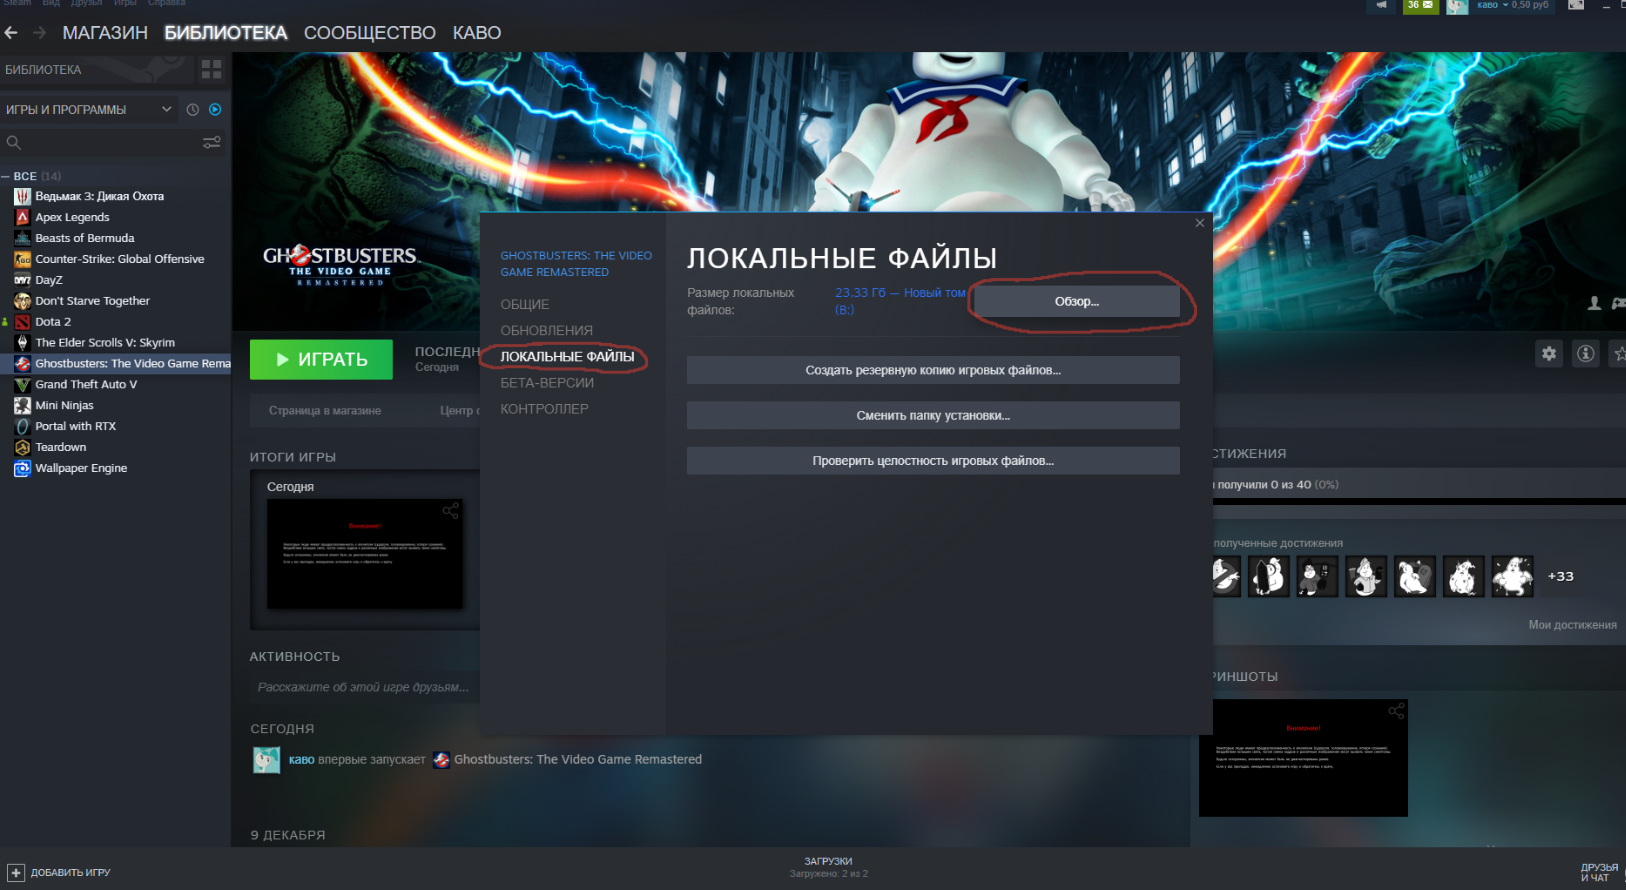Screen dimensions: 1626x890
Task: Click the friends-who-play person icon
Action: tap(1594, 303)
